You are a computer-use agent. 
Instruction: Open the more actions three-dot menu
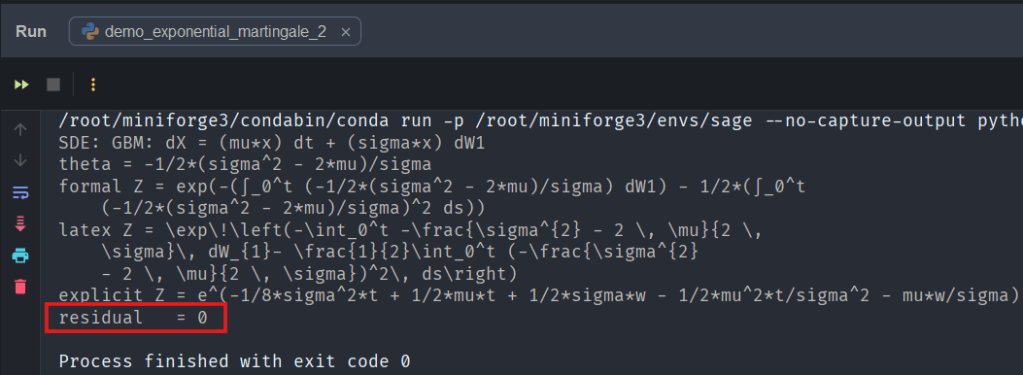(93, 85)
